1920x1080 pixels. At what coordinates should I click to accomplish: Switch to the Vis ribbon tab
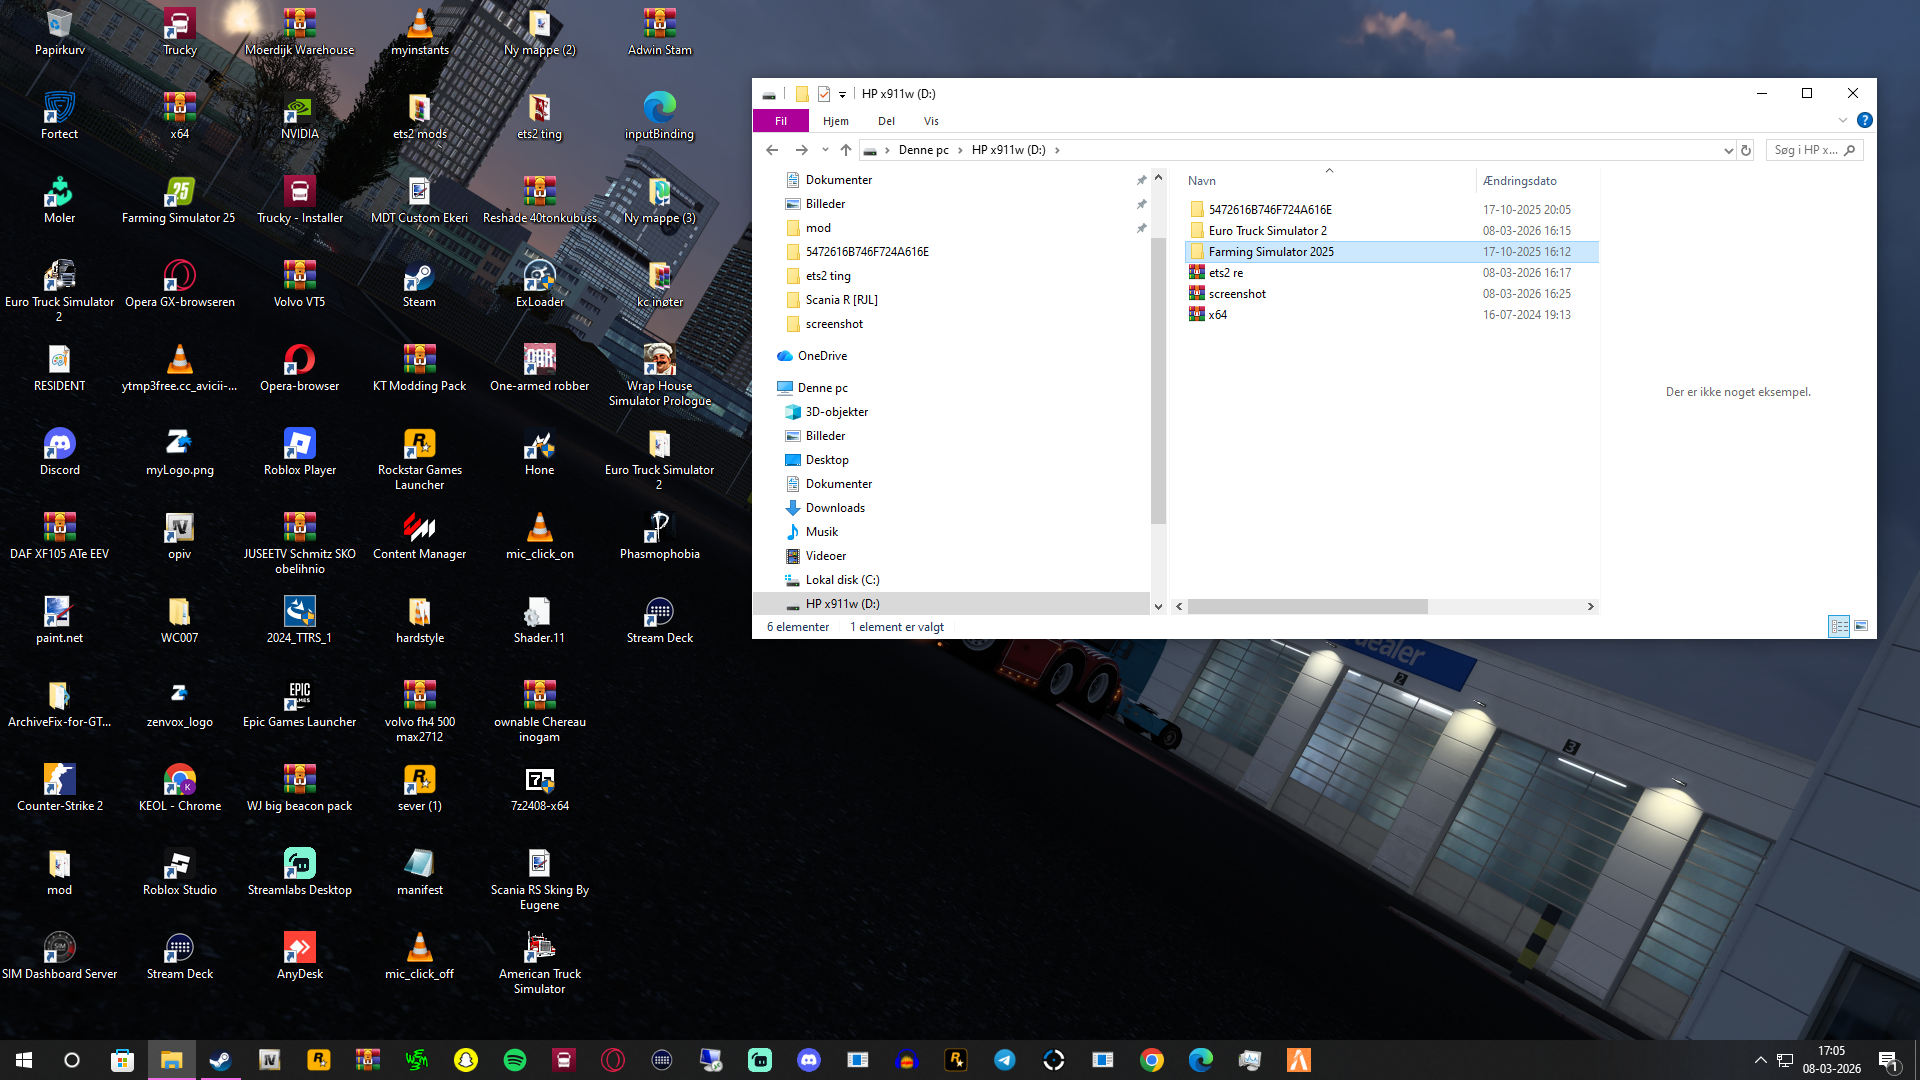click(931, 121)
